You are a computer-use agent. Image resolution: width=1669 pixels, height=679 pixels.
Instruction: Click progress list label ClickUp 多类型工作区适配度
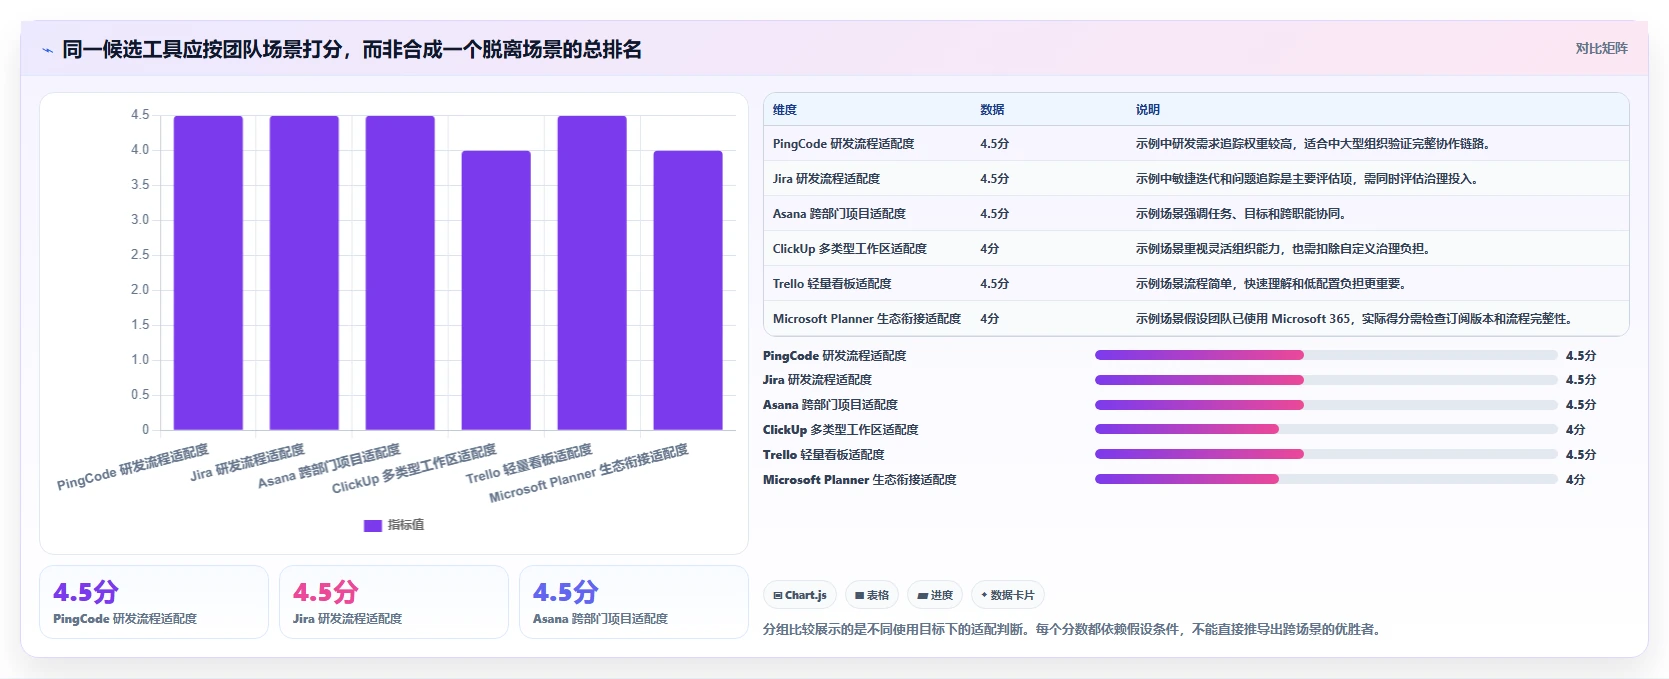point(840,429)
